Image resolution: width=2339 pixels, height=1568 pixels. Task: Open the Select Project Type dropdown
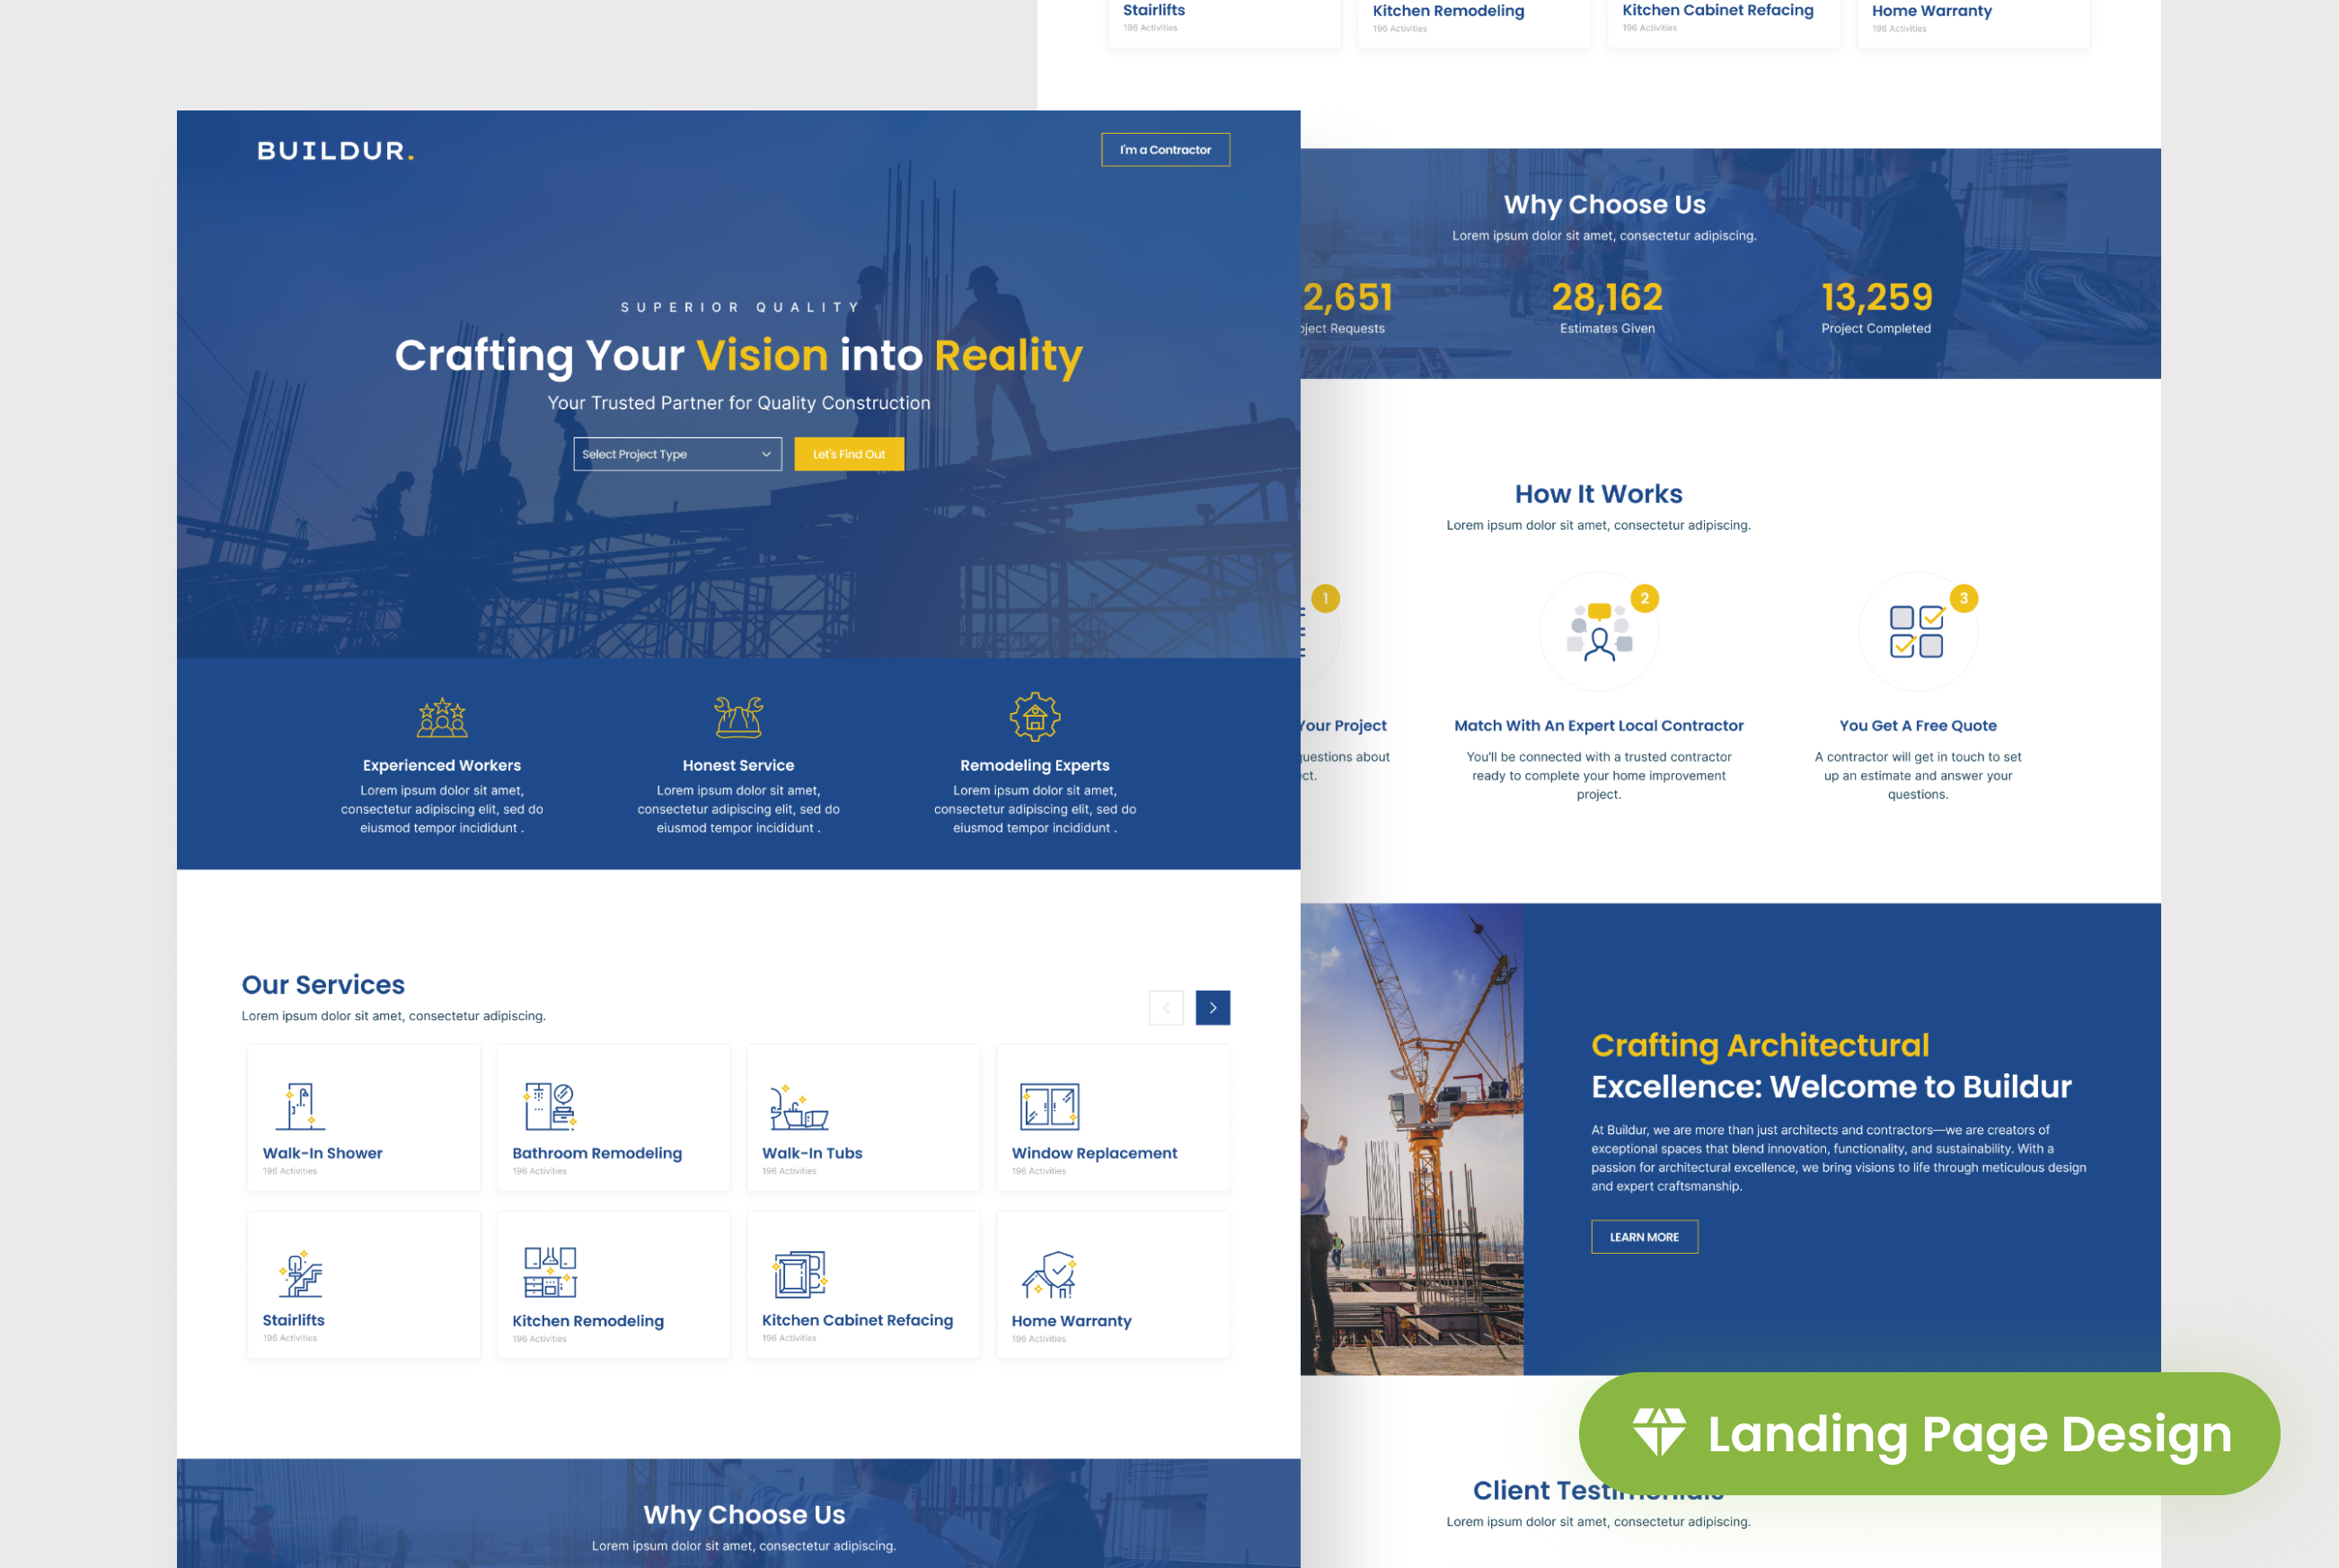[x=677, y=454]
